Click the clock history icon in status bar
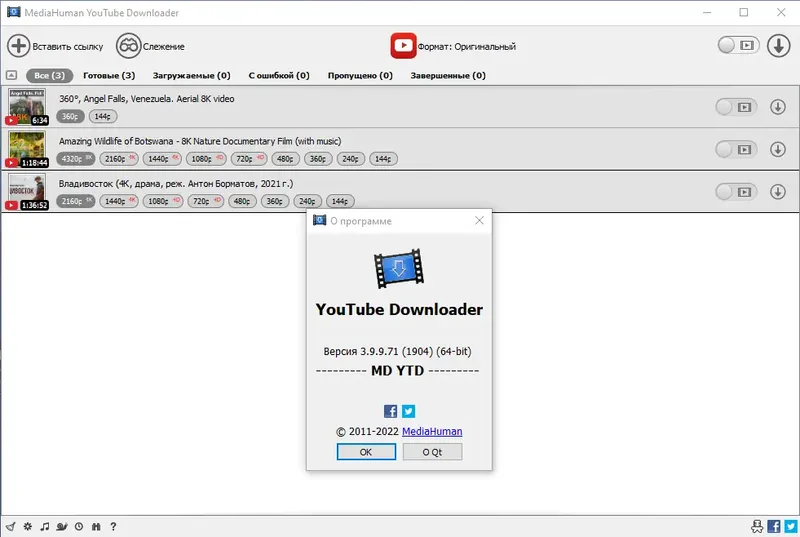 pos(79,526)
